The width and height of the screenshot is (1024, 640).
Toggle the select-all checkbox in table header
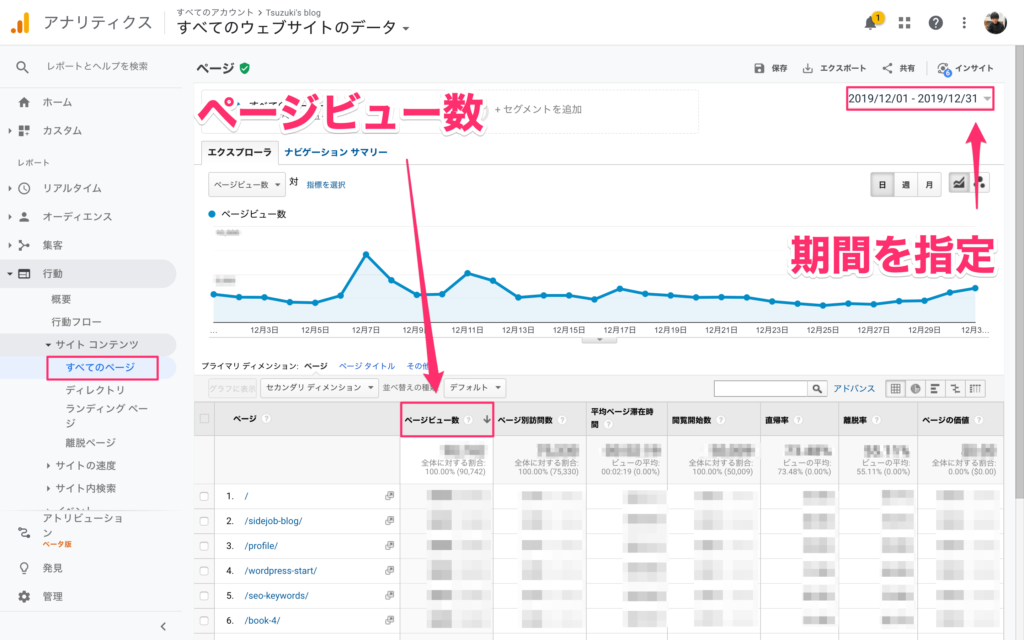click(204, 419)
